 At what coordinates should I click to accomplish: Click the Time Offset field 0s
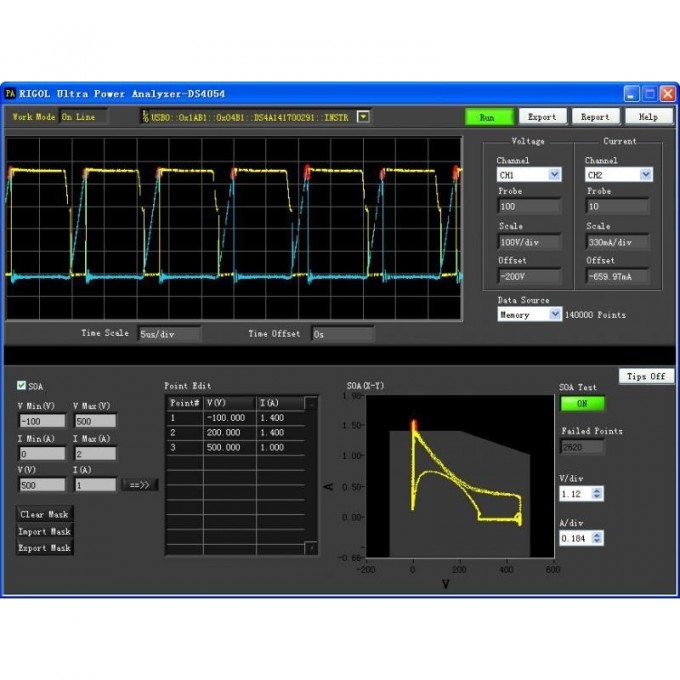pyautogui.click(x=343, y=334)
